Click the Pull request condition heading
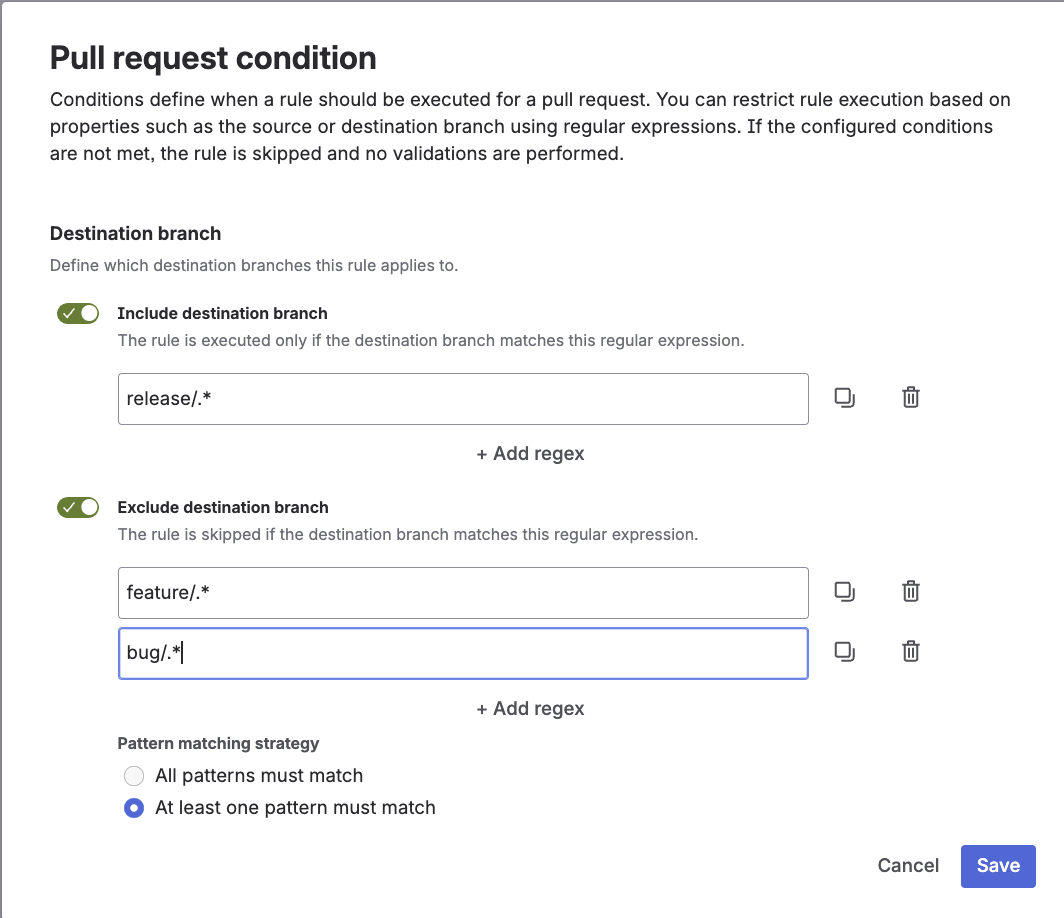Viewport: 1064px width, 918px height. coord(213,58)
